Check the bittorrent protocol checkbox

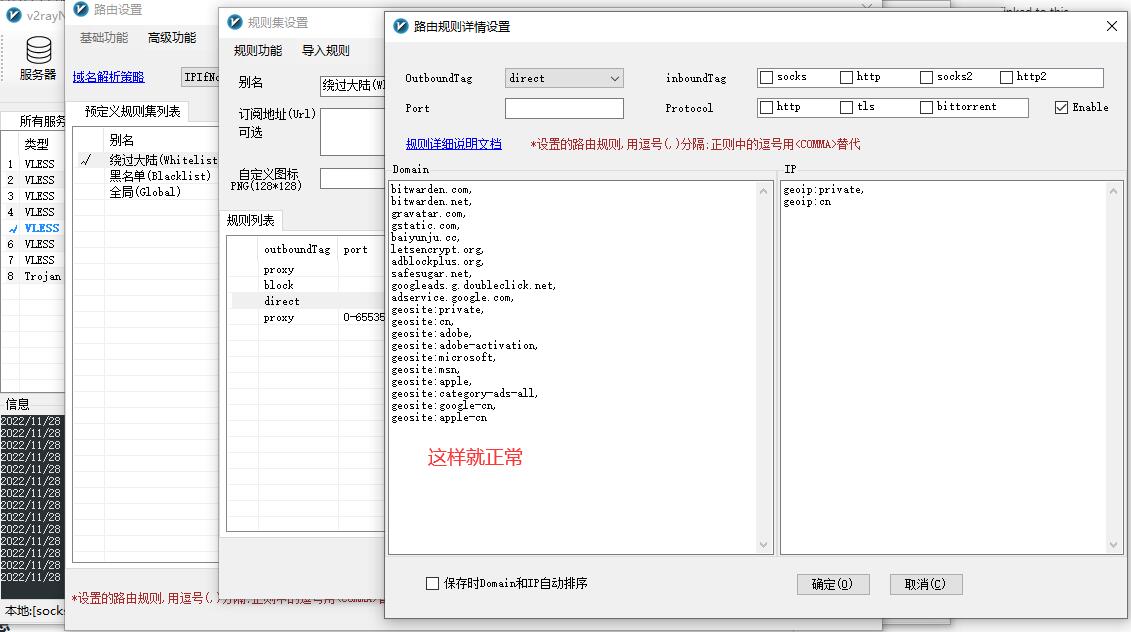[x=926, y=106]
